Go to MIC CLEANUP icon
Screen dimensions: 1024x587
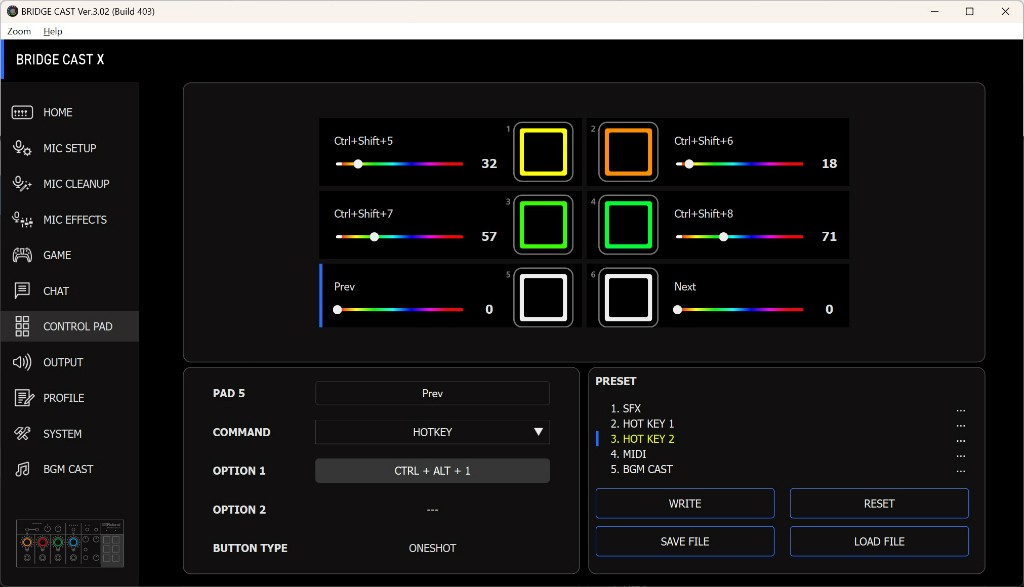(22, 184)
